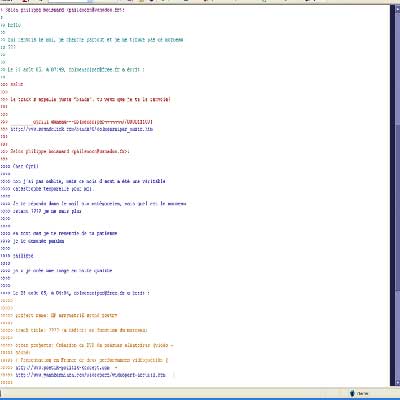Click the orange "project name" quoted line

[66, 315]
